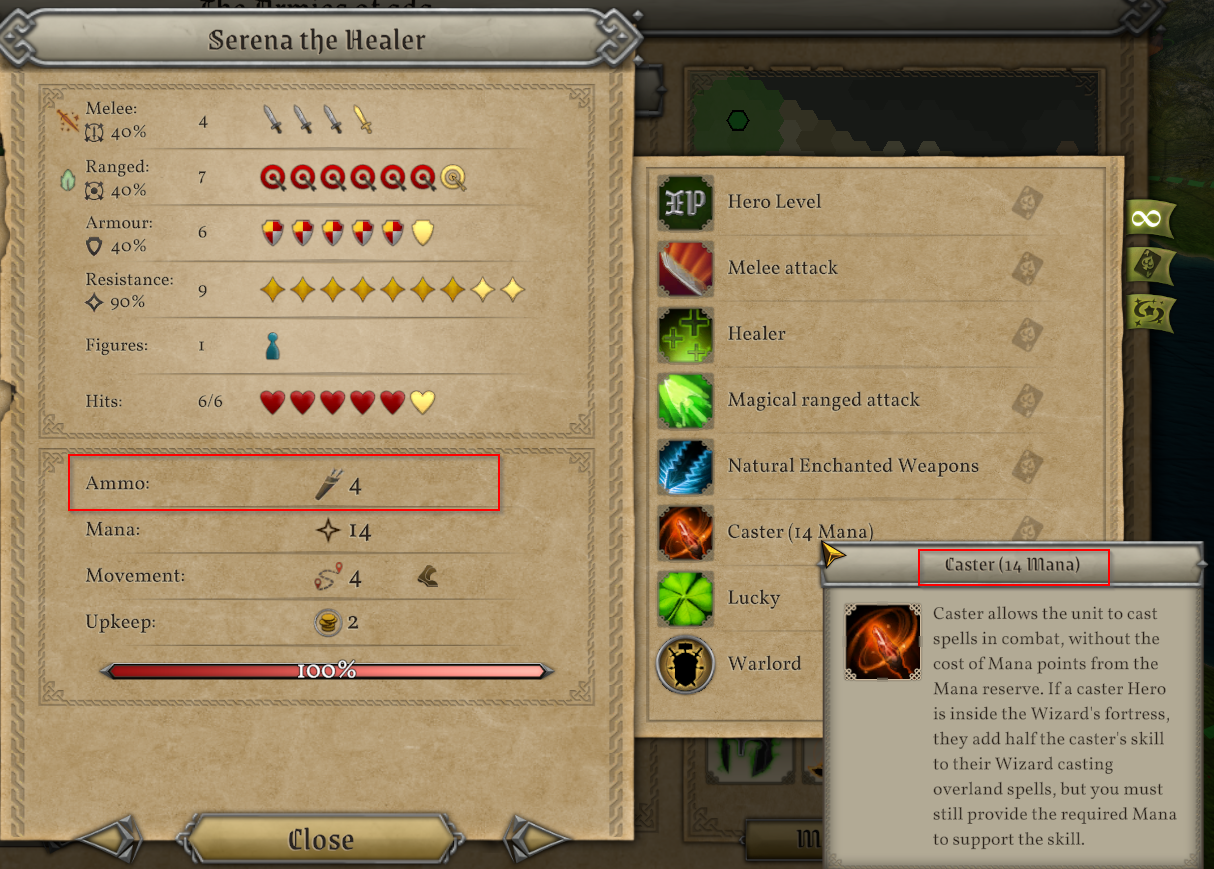Close the Serena the Healer panel

point(321,839)
